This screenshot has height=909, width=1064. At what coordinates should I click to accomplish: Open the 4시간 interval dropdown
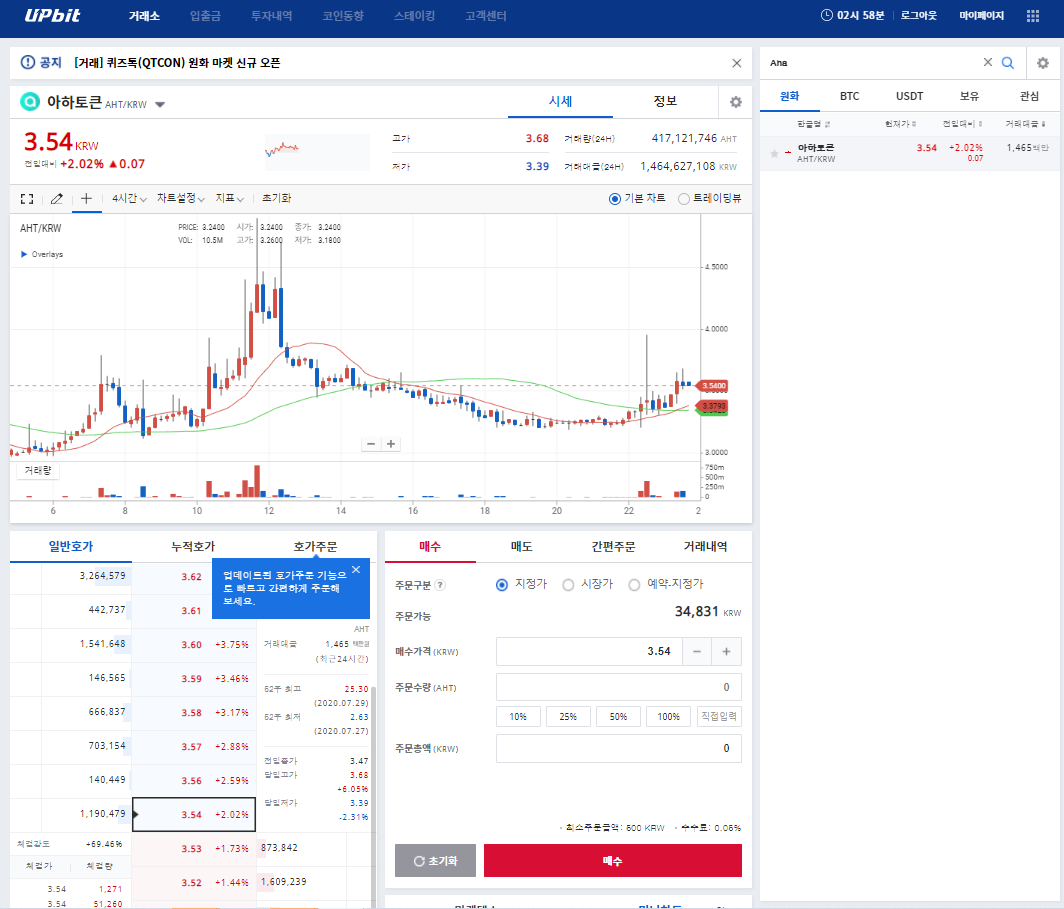click(x=129, y=198)
